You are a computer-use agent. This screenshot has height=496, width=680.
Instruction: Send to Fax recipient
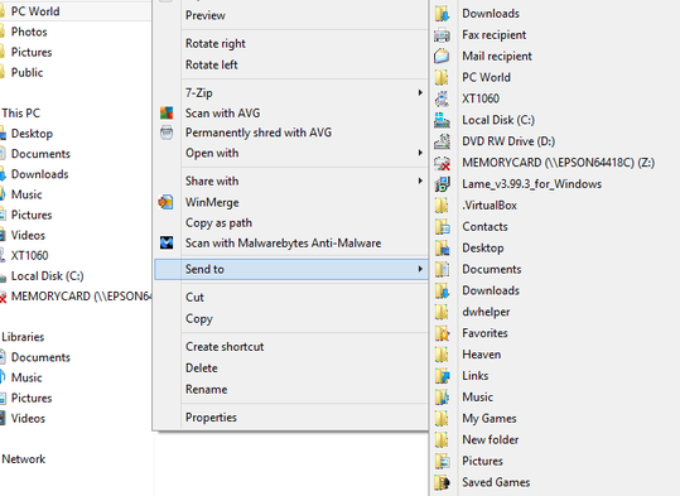494,35
